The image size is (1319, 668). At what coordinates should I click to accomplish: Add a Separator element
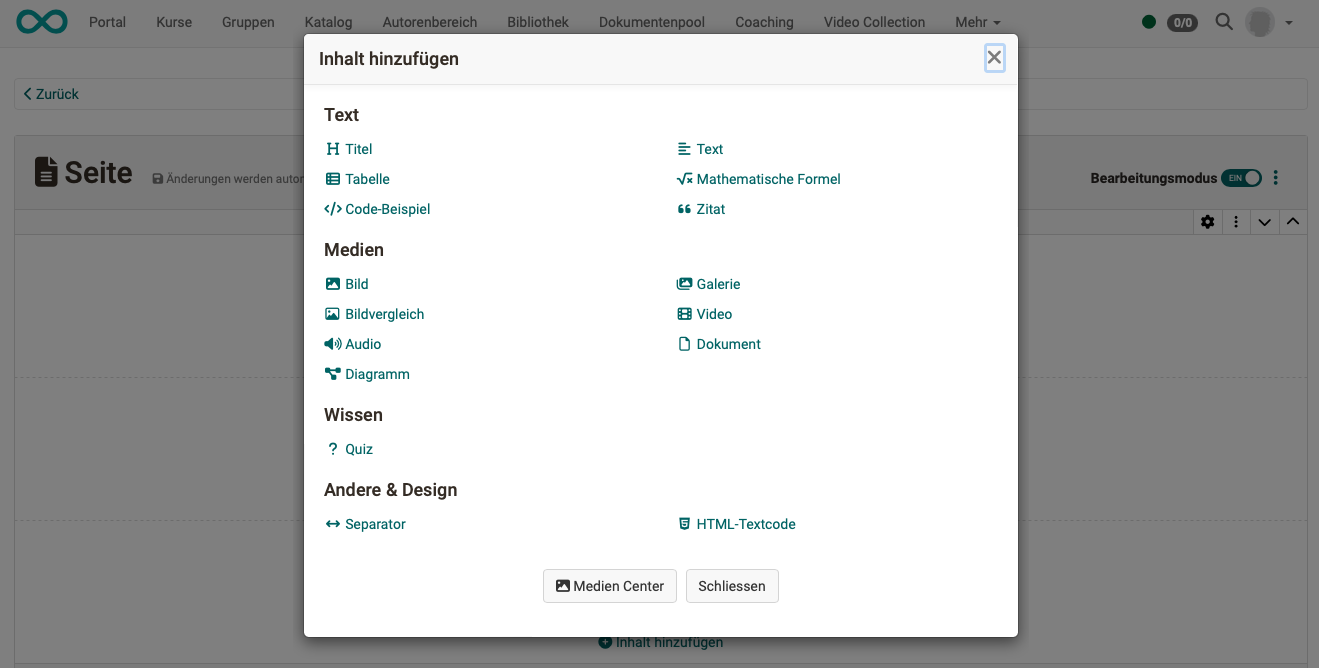374,524
